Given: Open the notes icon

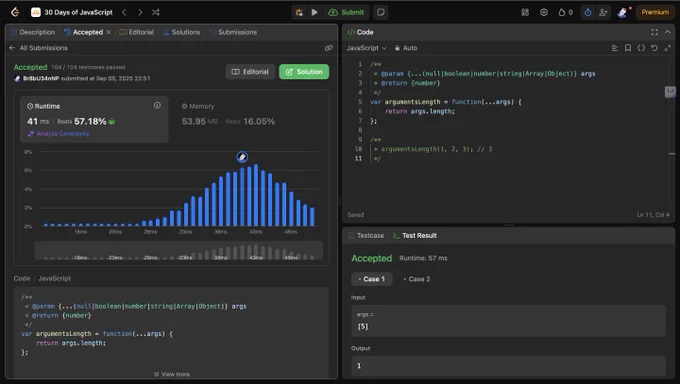Looking at the screenshot, I should point(381,12).
